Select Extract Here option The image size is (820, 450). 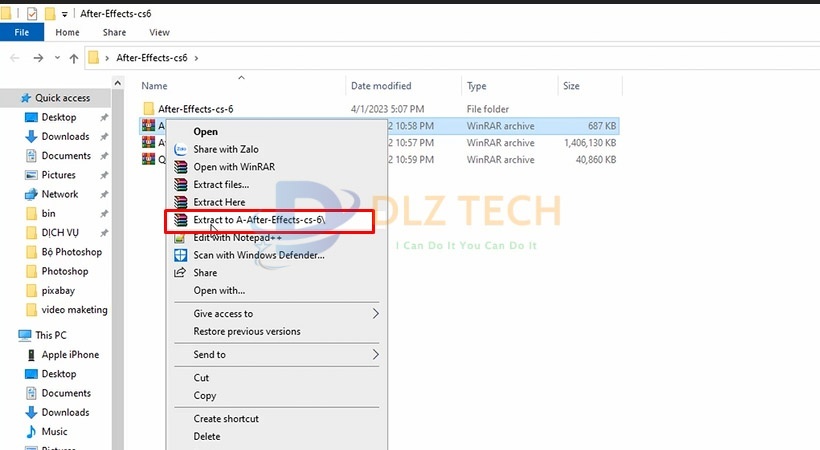point(219,202)
